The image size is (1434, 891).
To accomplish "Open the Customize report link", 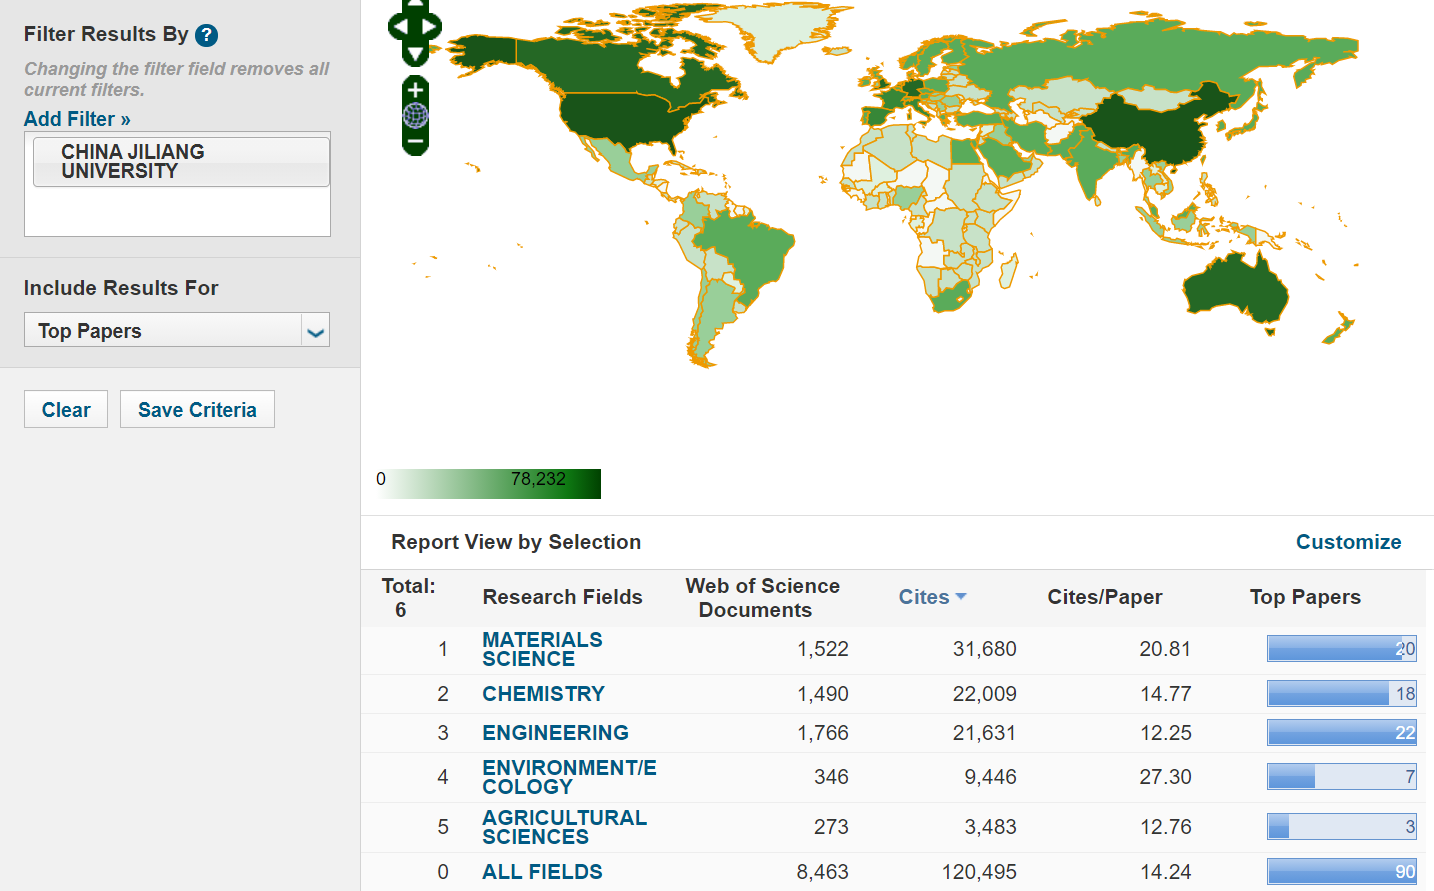I will point(1348,542).
